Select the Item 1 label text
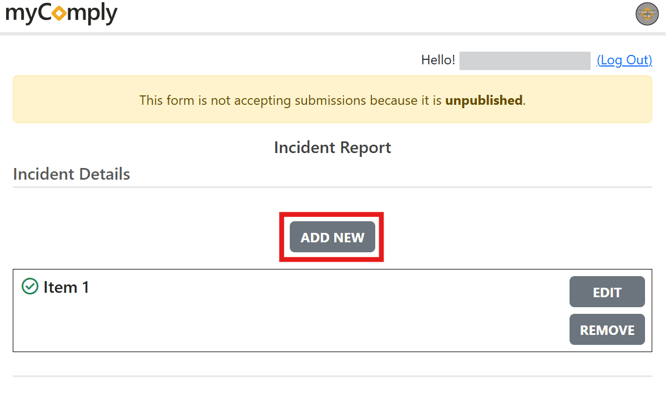The image size is (670, 402). pos(66,287)
